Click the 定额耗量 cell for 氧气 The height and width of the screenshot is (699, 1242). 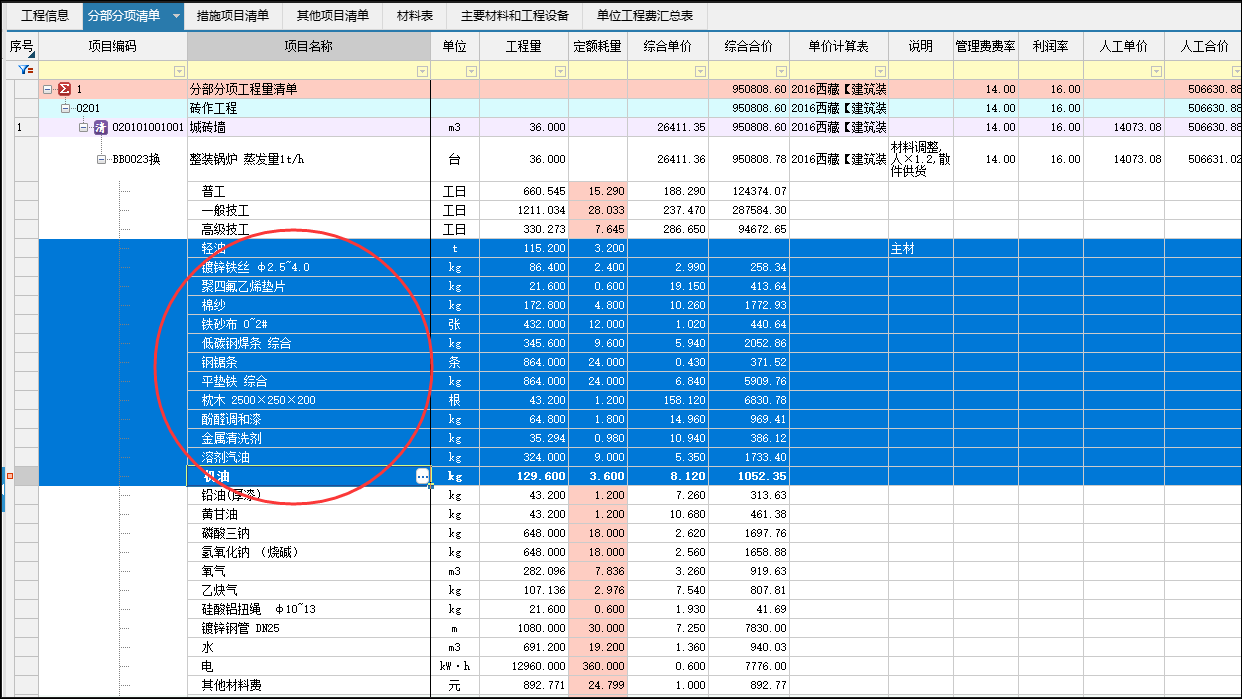pos(598,571)
